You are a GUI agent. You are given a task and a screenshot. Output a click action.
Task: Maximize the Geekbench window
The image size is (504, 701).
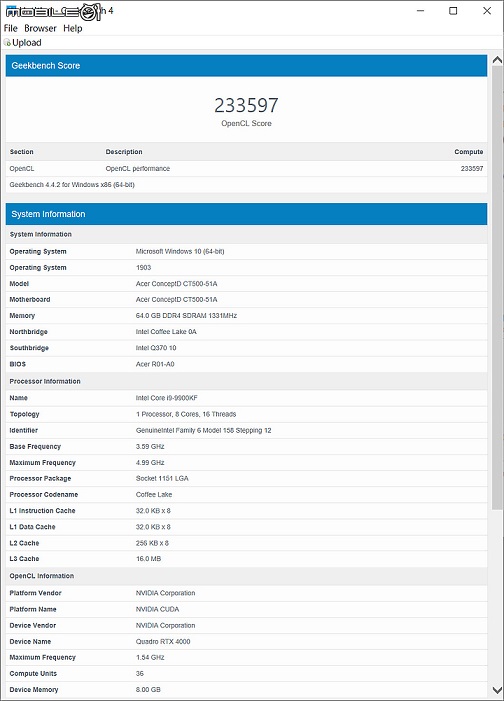453,11
